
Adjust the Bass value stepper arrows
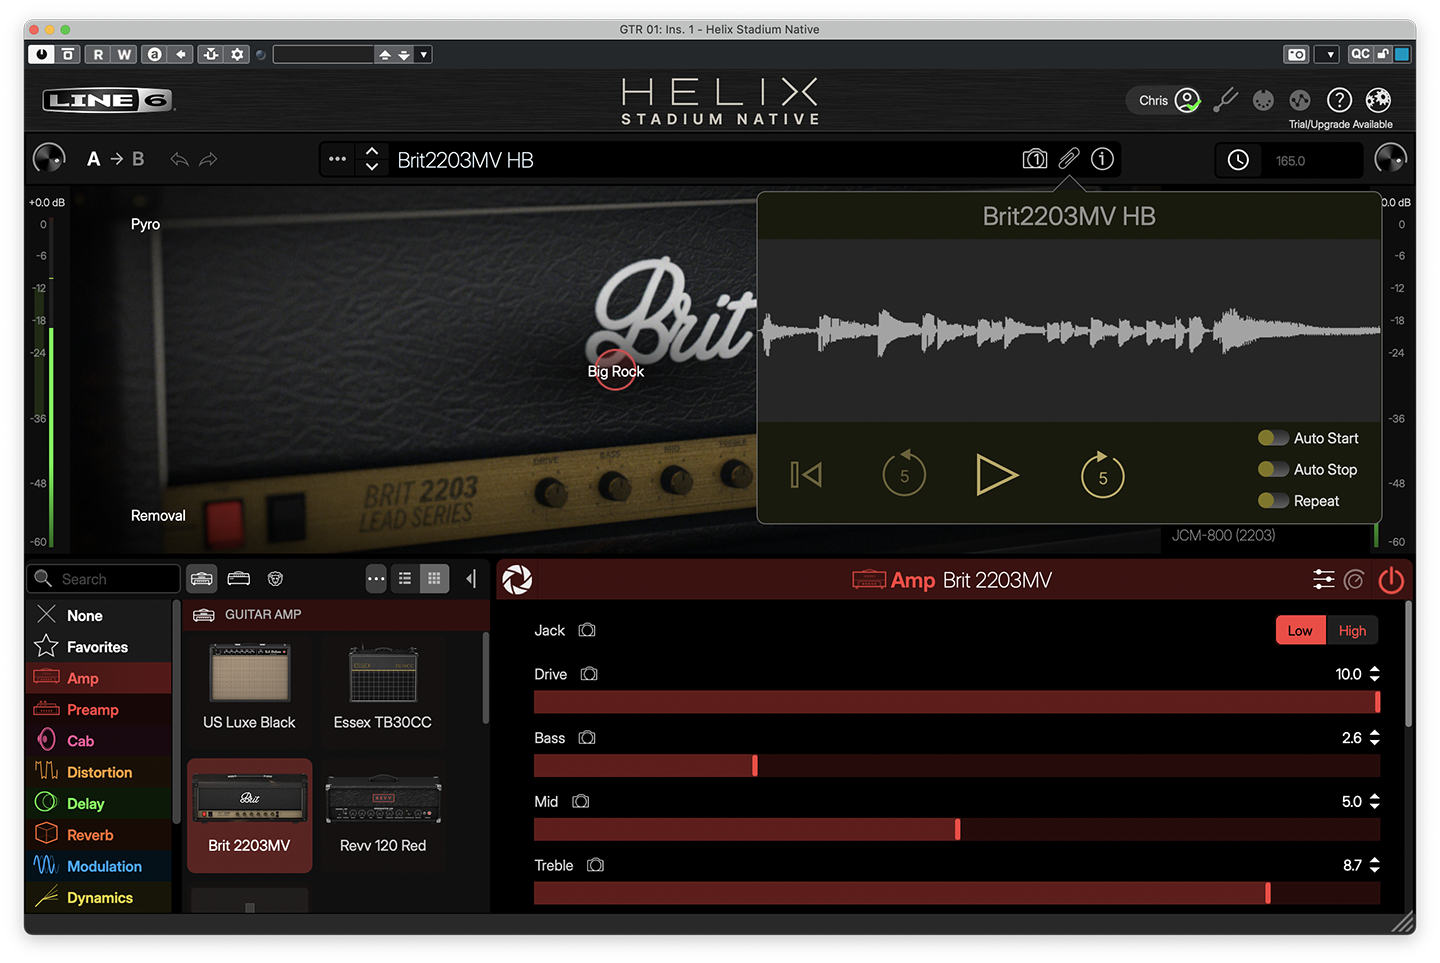pyautogui.click(x=1375, y=738)
